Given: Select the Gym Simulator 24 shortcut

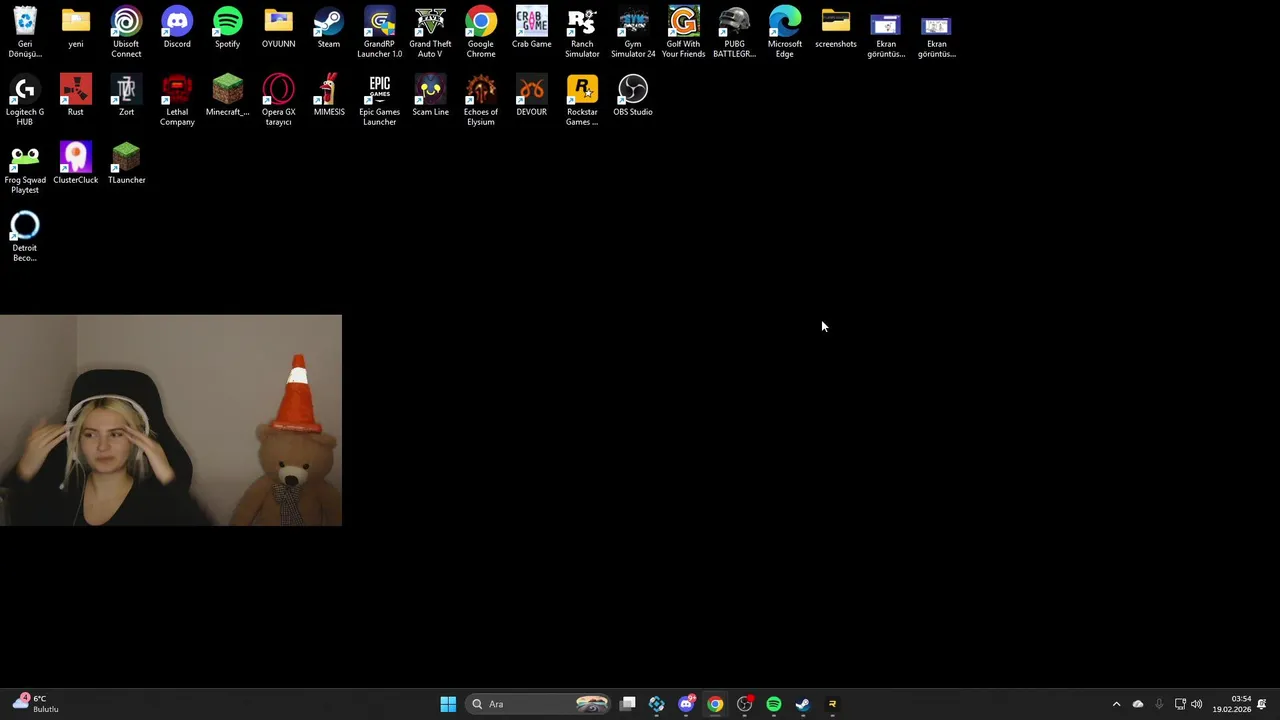Looking at the screenshot, I should [x=633, y=32].
